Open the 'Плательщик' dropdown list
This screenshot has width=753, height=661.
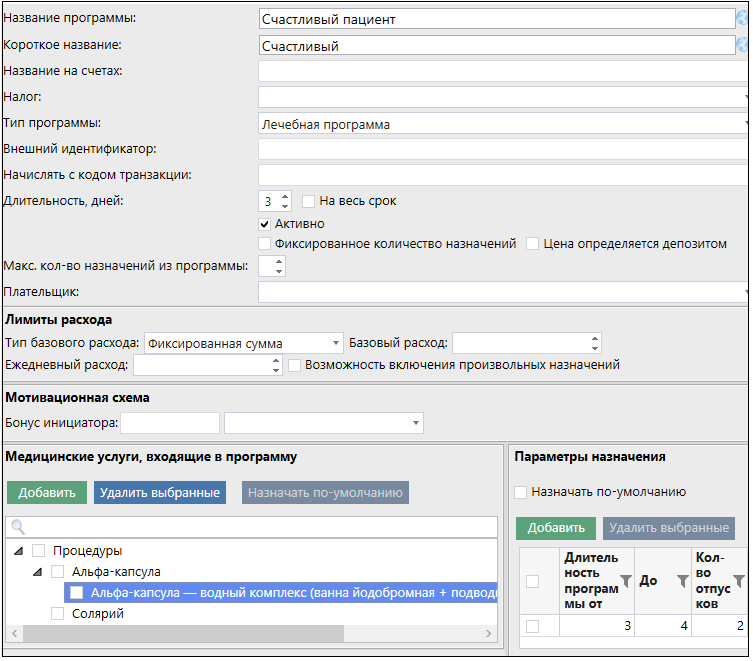tap(746, 292)
